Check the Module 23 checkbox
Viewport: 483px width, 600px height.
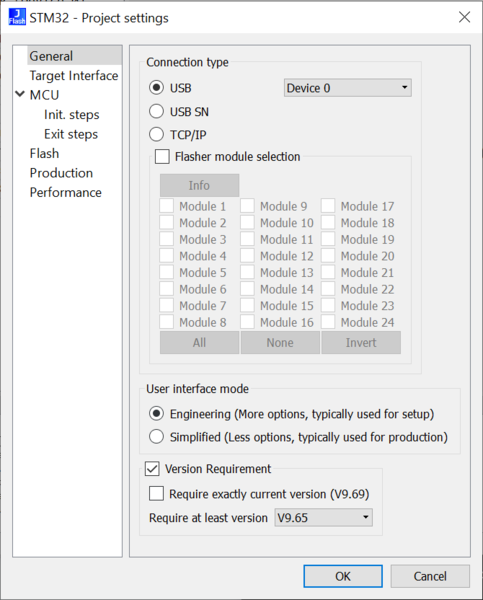coord(328,305)
